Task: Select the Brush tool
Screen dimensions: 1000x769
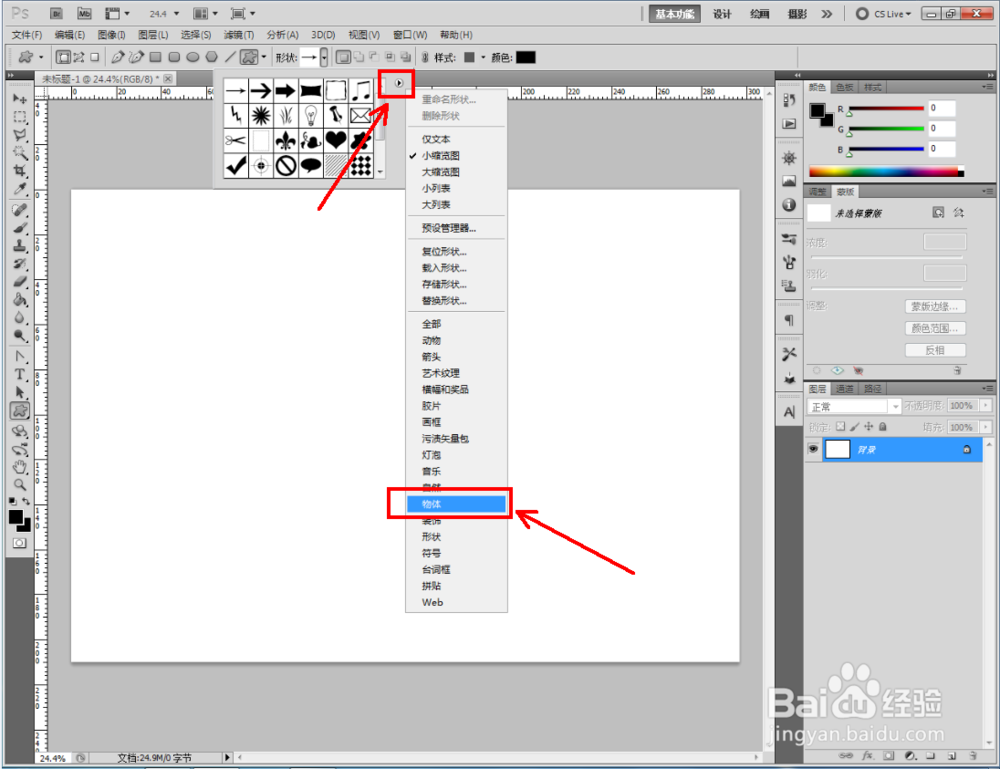Action: pos(20,228)
